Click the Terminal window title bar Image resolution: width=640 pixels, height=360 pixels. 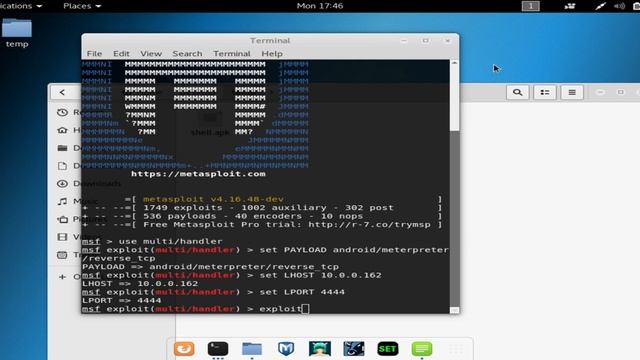(x=270, y=41)
